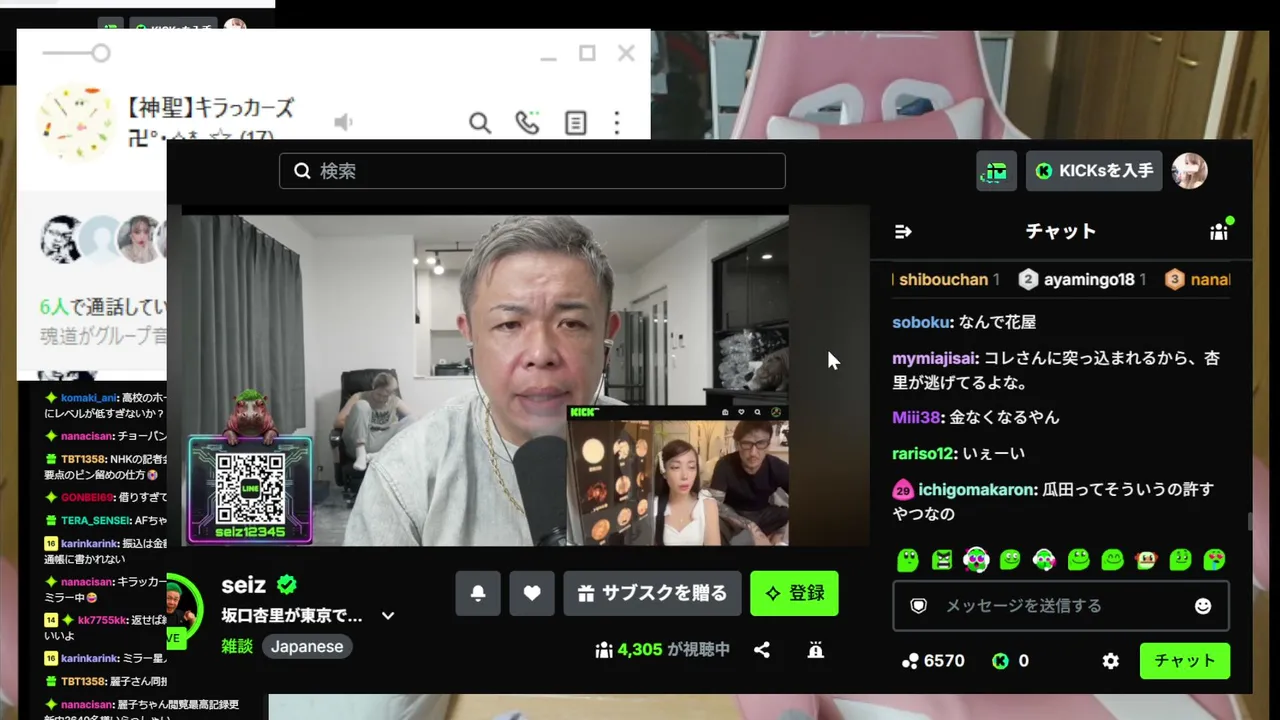Click the LINE window opacity slider knob

tap(100, 53)
